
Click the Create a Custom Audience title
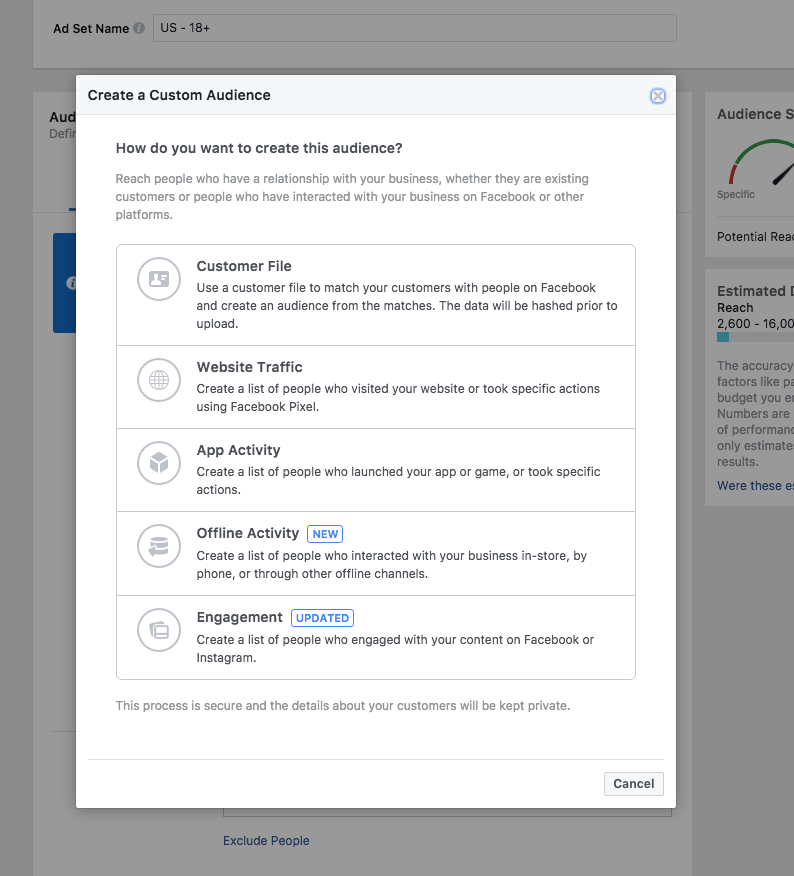[x=179, y=95]
